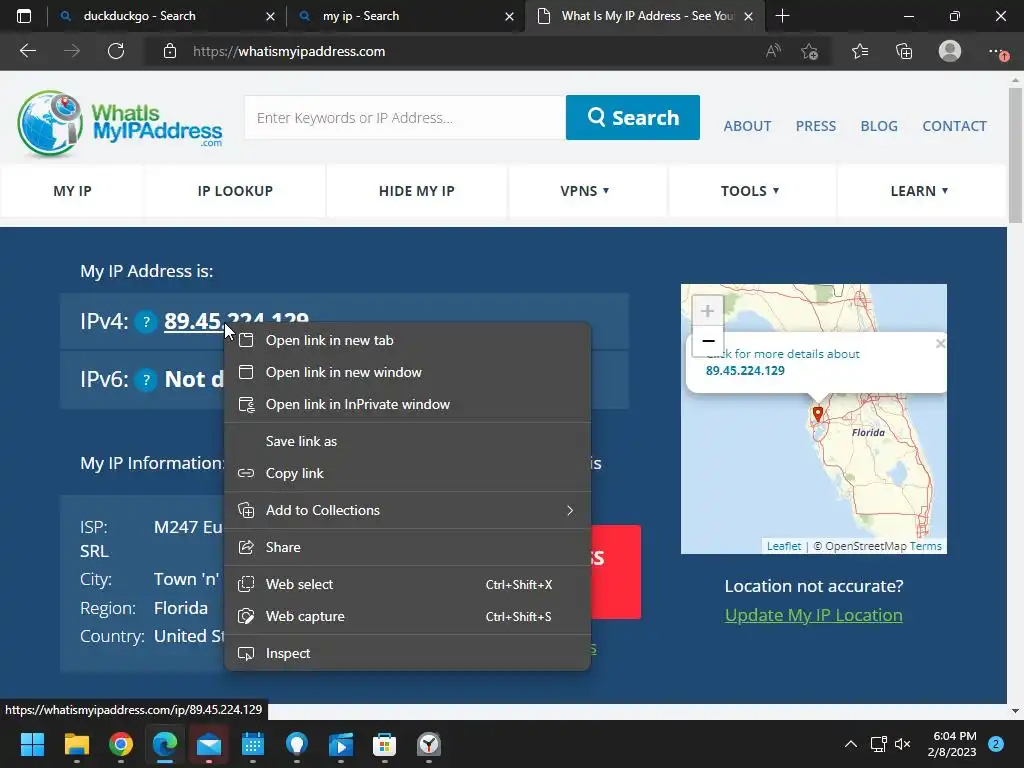The image size is (1024, 768).
Task: Close the map popup
Action: [940, 344]
